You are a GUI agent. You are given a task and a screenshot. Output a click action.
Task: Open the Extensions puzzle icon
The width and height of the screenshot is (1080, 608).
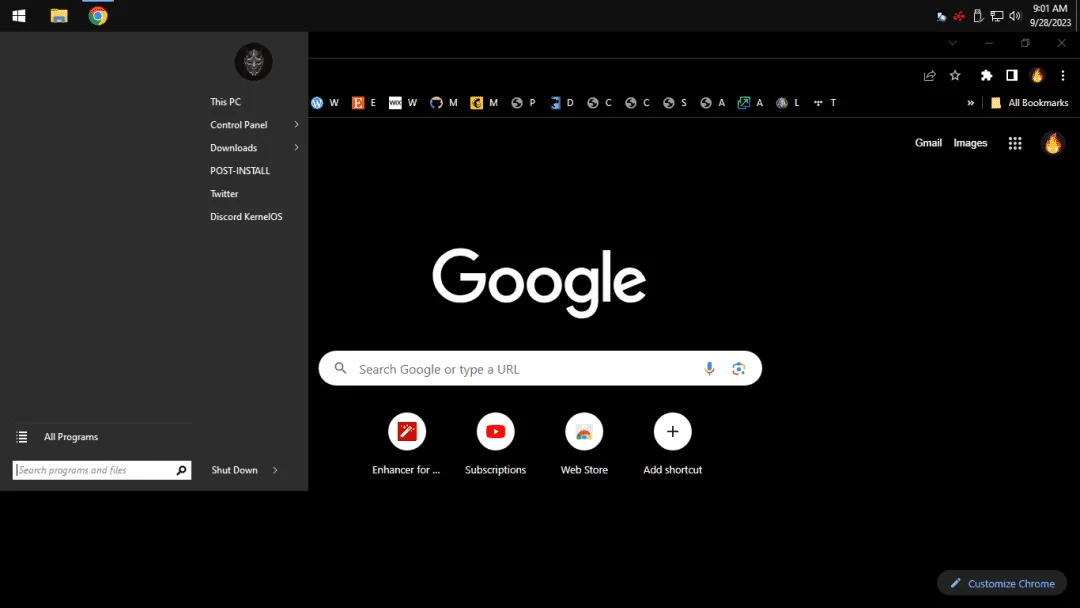tap(986, 76)
